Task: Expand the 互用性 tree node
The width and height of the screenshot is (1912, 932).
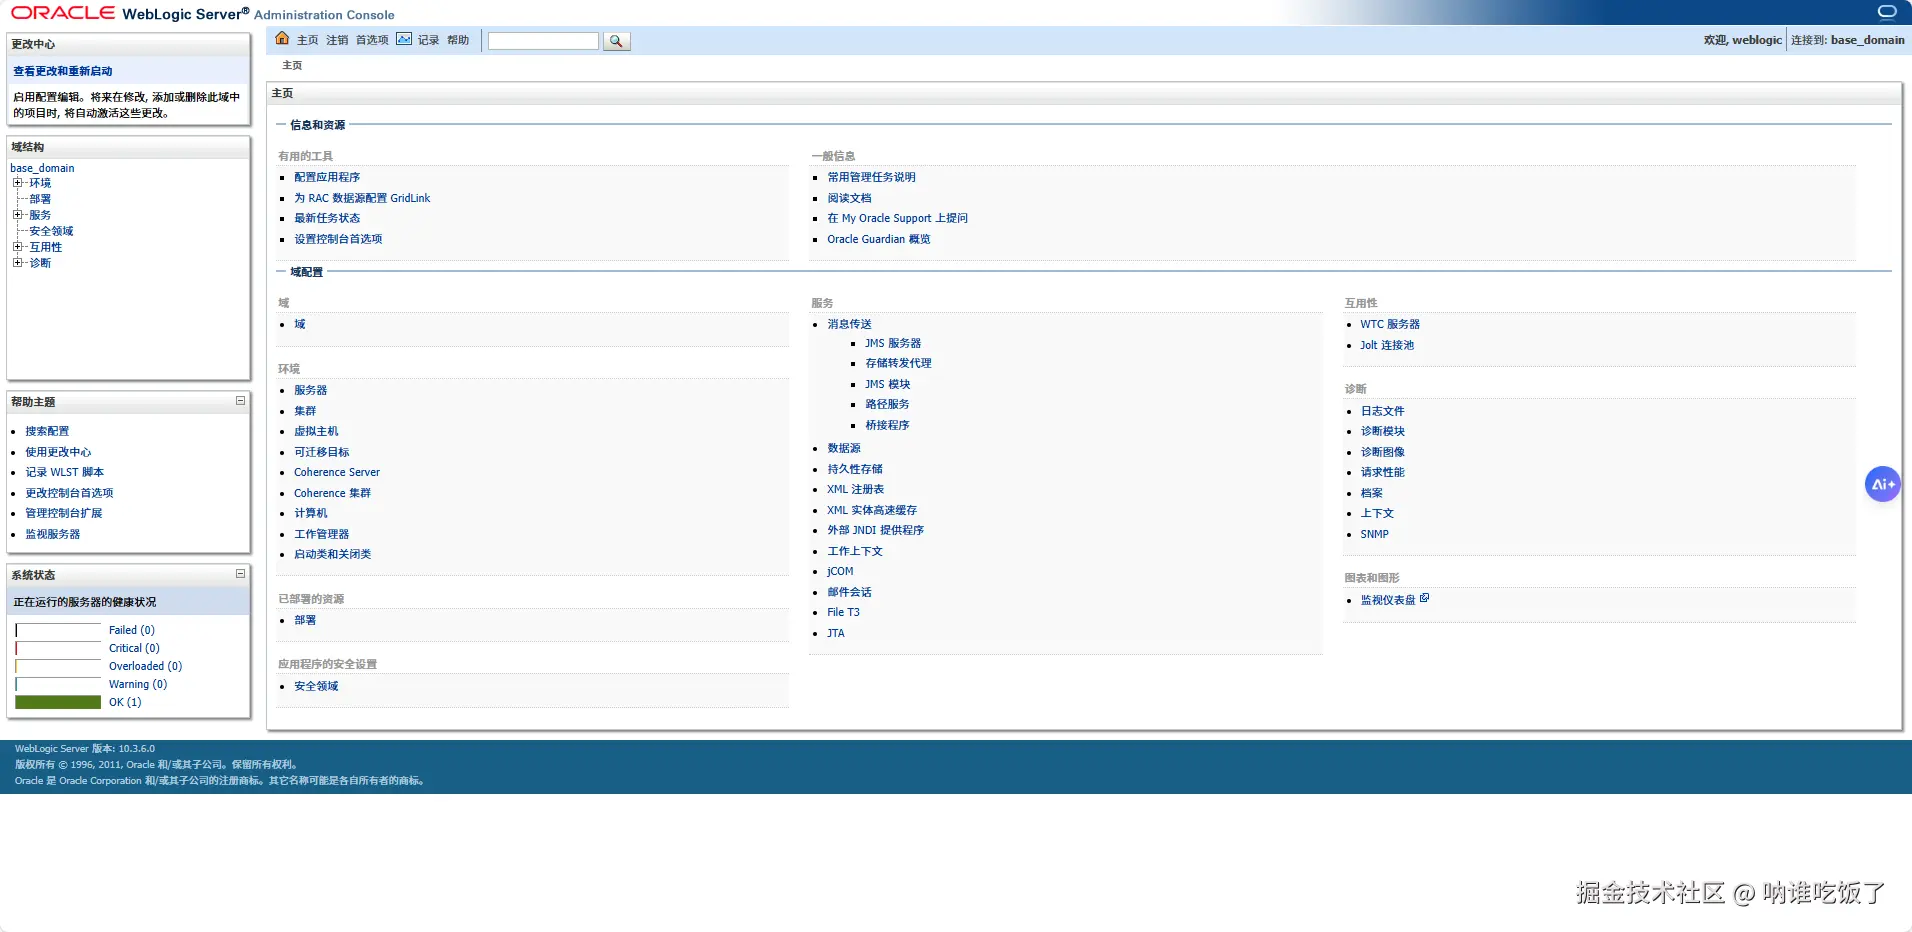Action: pos(17,247)
